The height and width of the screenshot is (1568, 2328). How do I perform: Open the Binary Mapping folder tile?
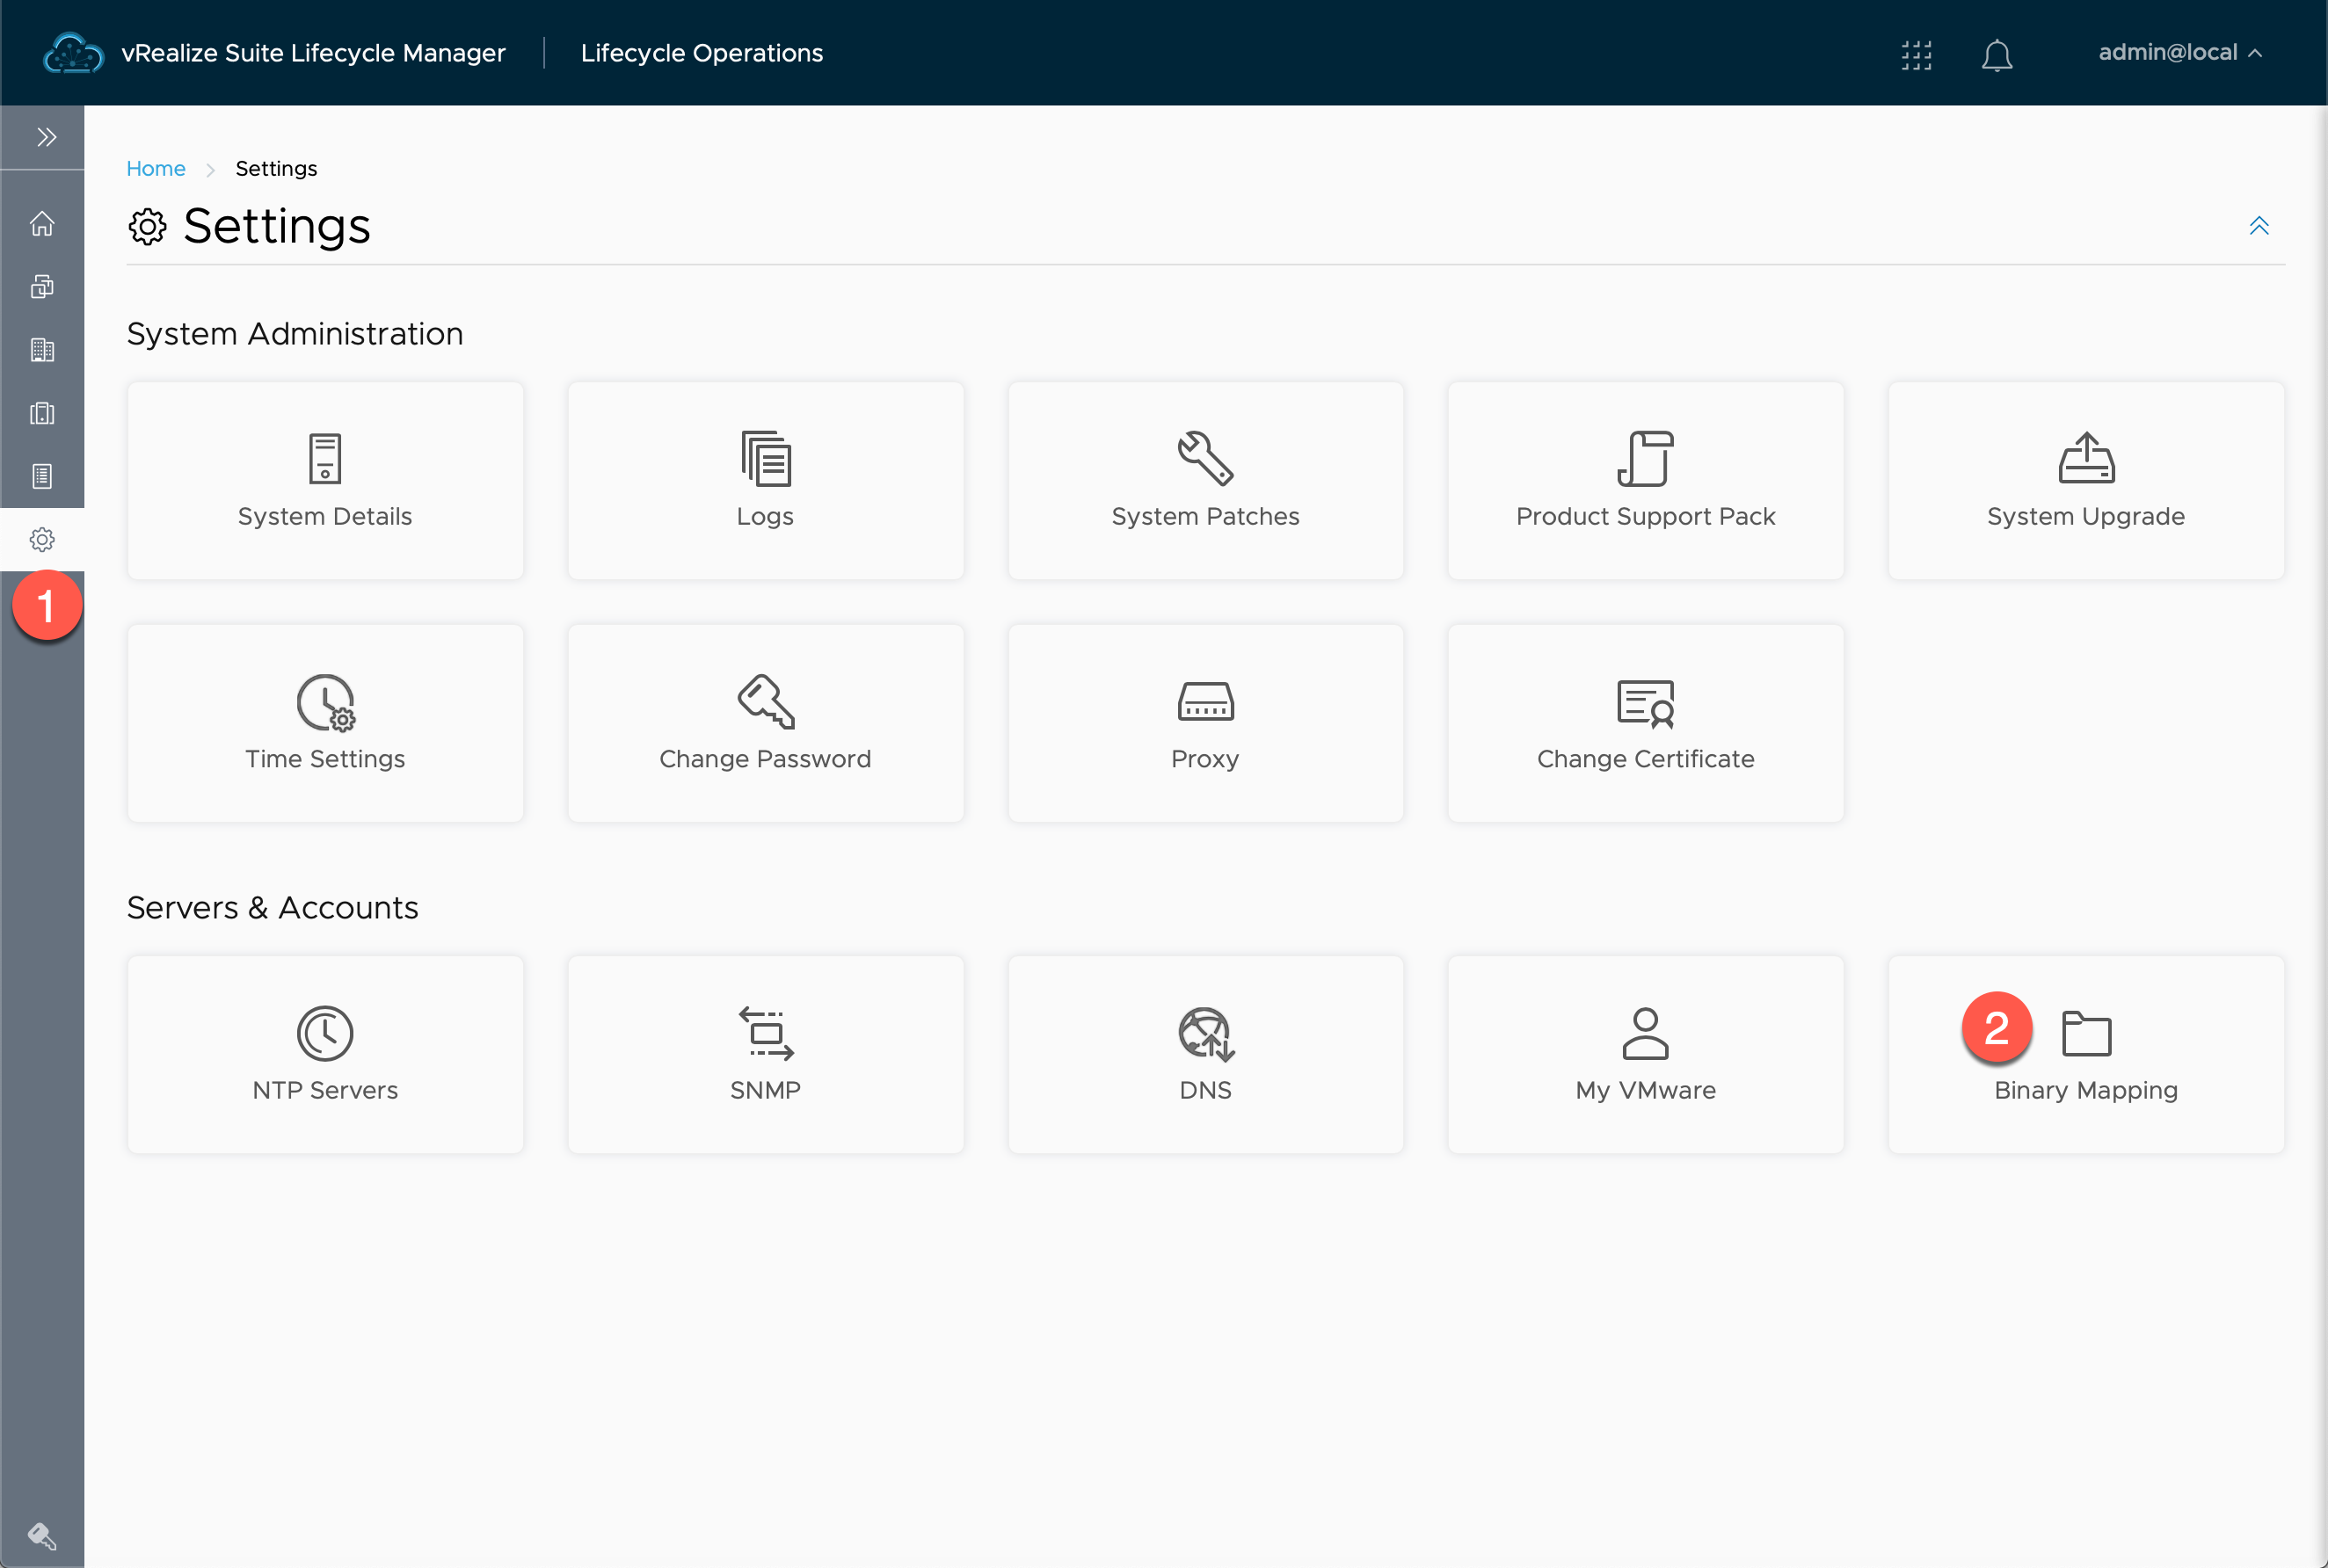tap(2086, 1054)
